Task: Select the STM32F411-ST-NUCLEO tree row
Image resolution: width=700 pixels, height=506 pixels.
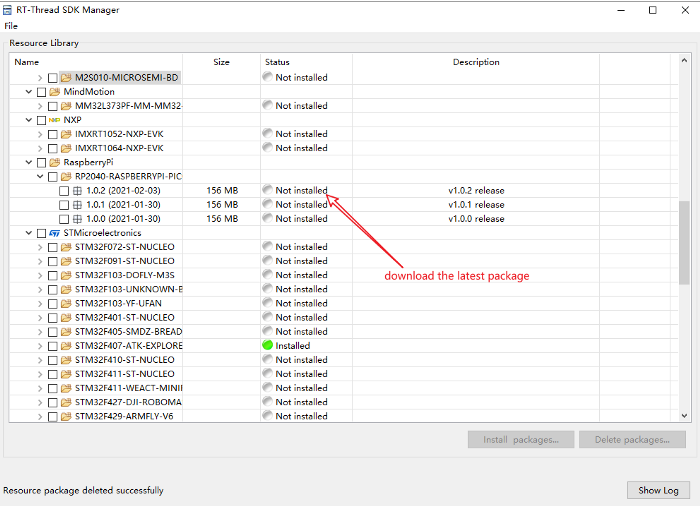Action: pos(343,374)
